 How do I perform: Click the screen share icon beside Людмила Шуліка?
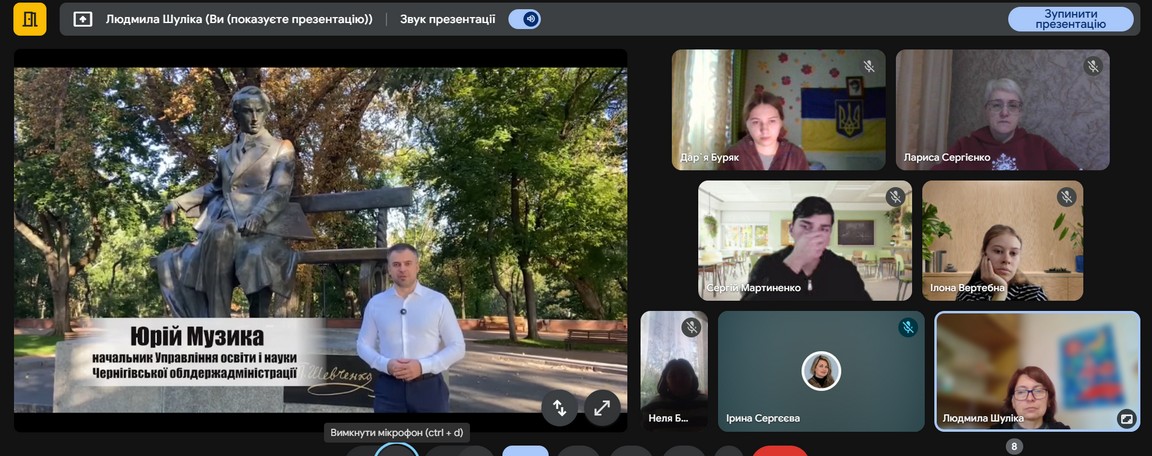point(83,19)
